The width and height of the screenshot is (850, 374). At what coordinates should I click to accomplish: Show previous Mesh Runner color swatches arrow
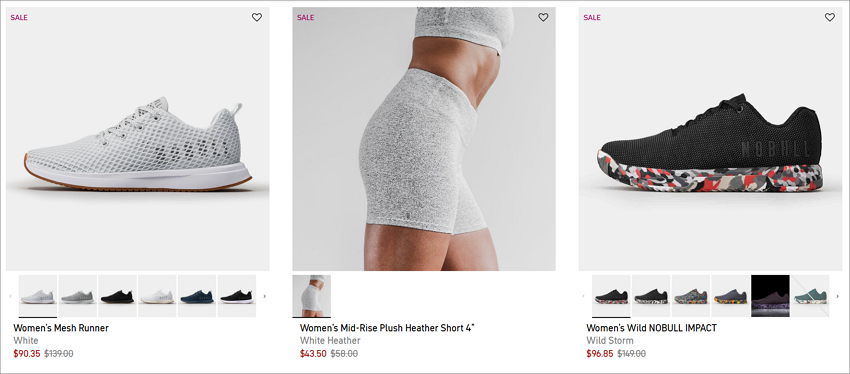tap(10, 296)
